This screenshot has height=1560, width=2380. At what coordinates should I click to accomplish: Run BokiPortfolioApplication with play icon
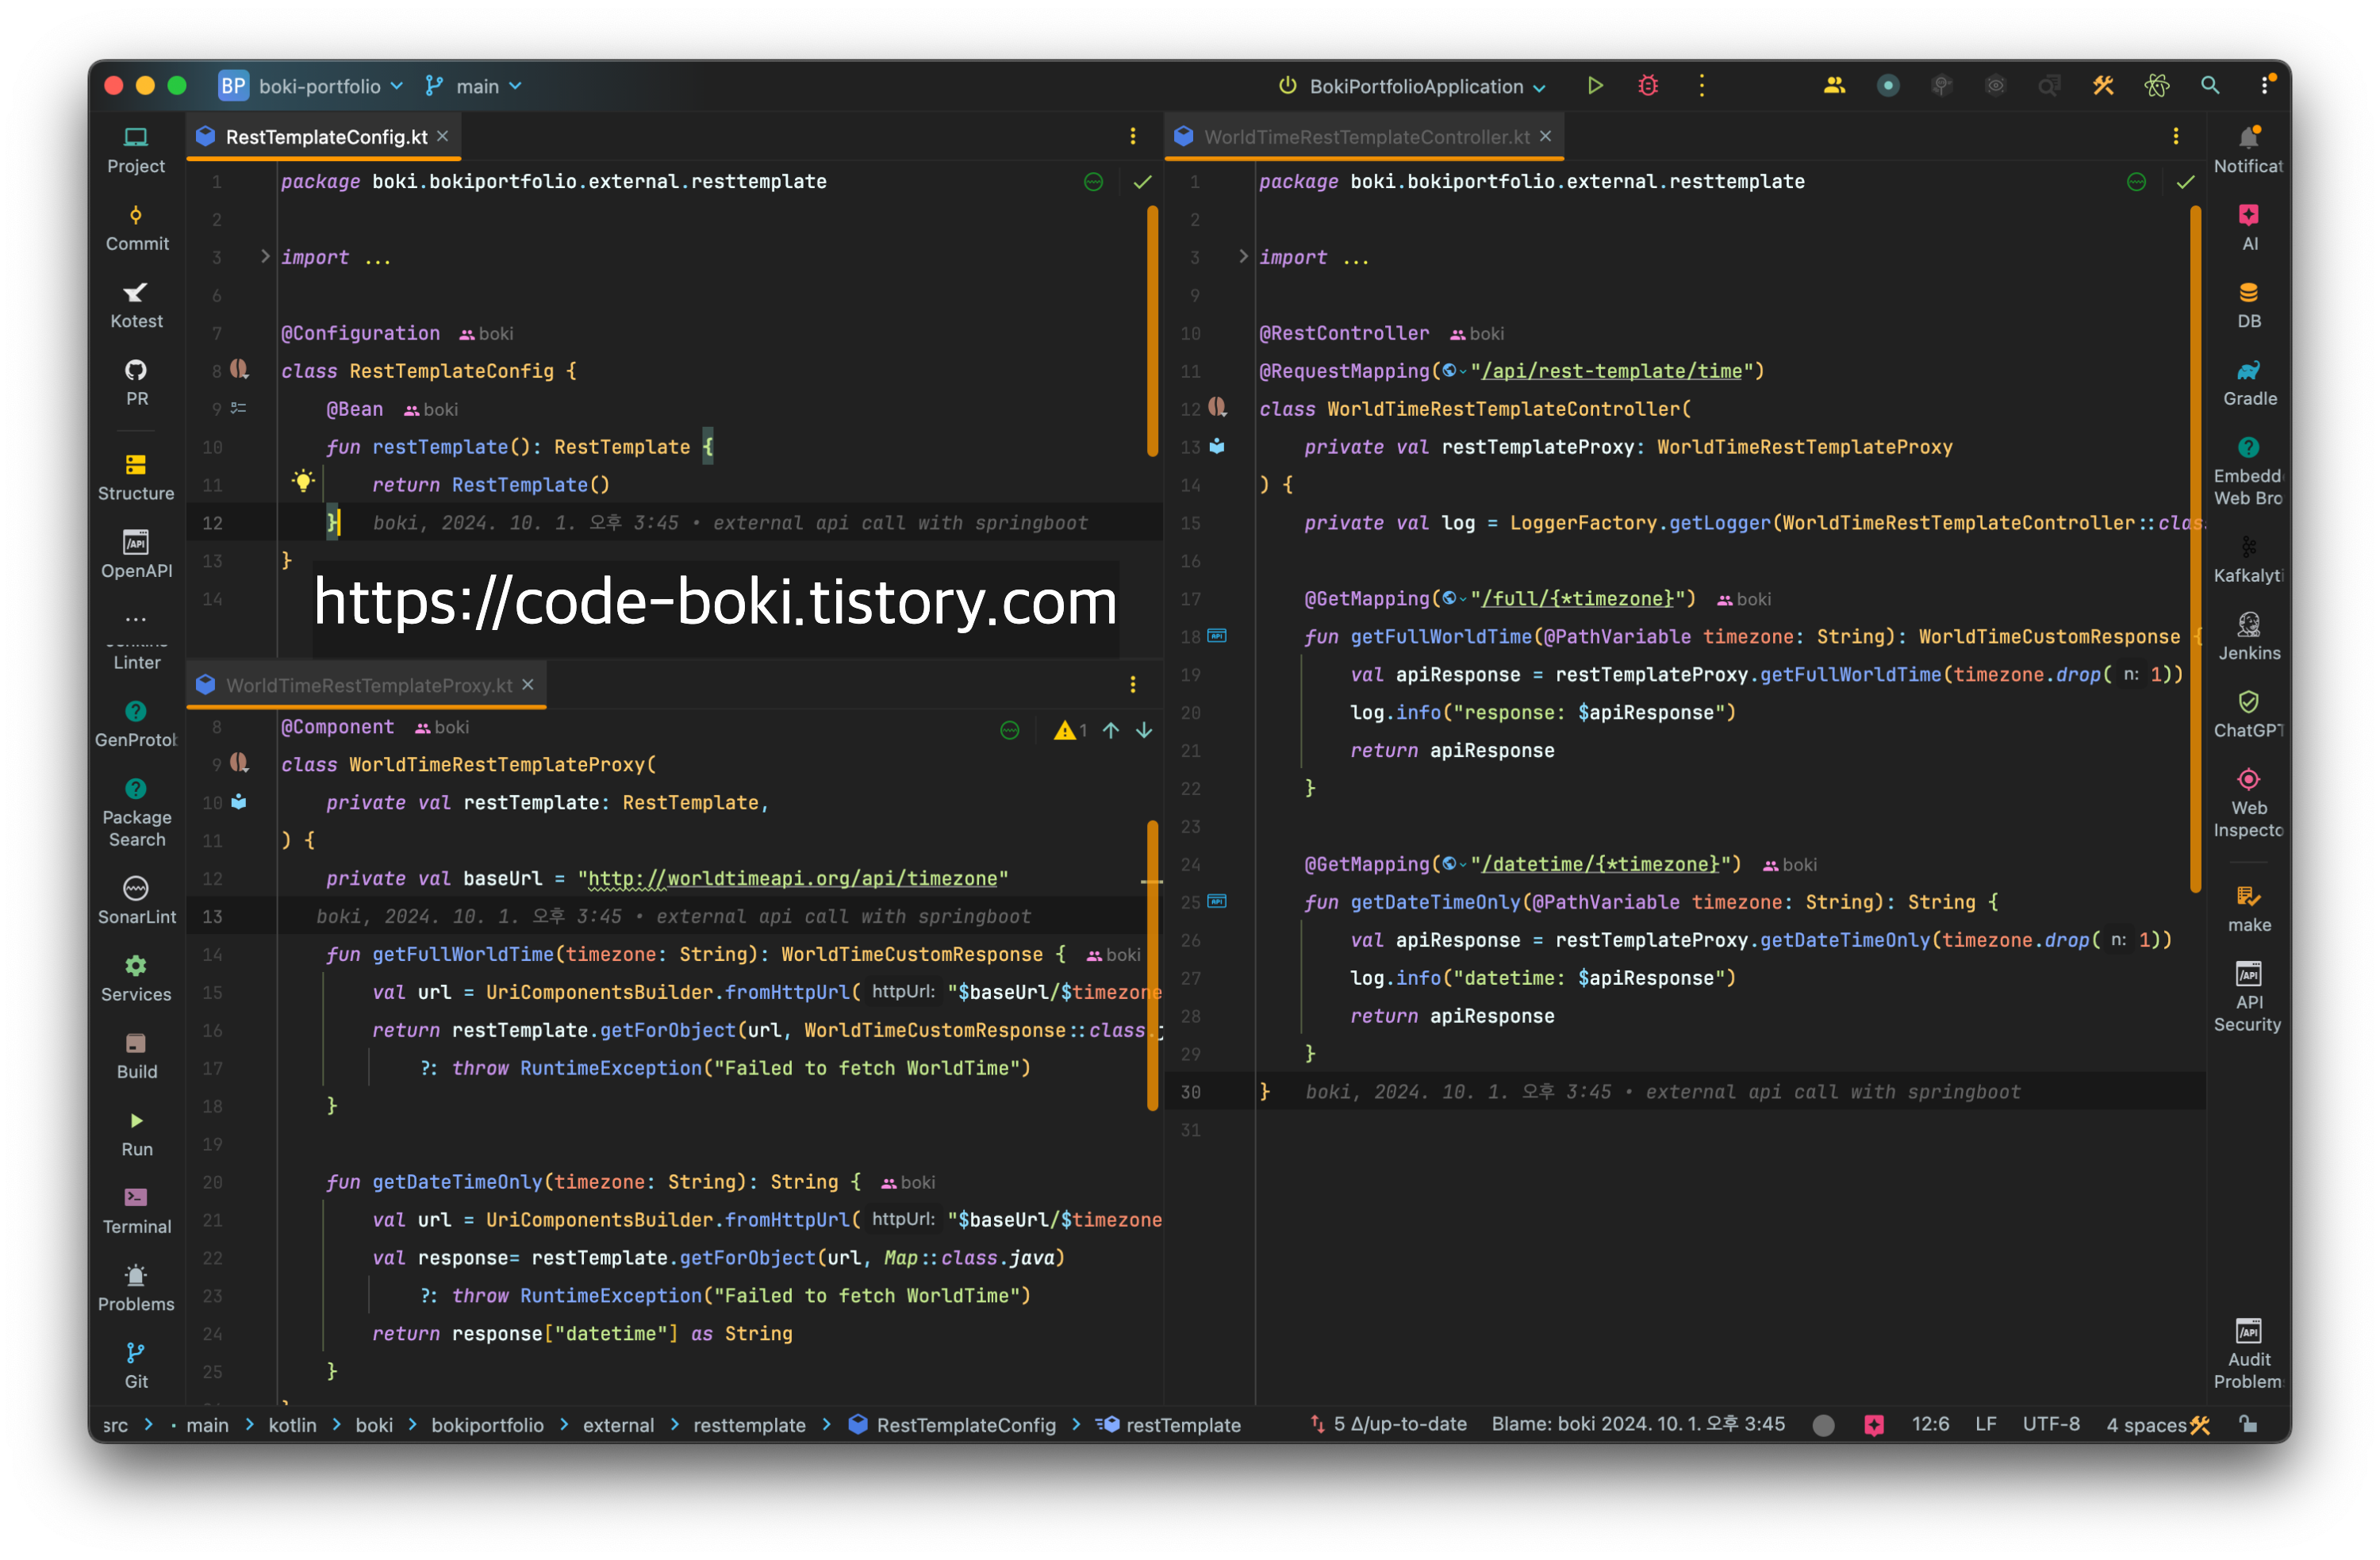[x=1595, y=86]
